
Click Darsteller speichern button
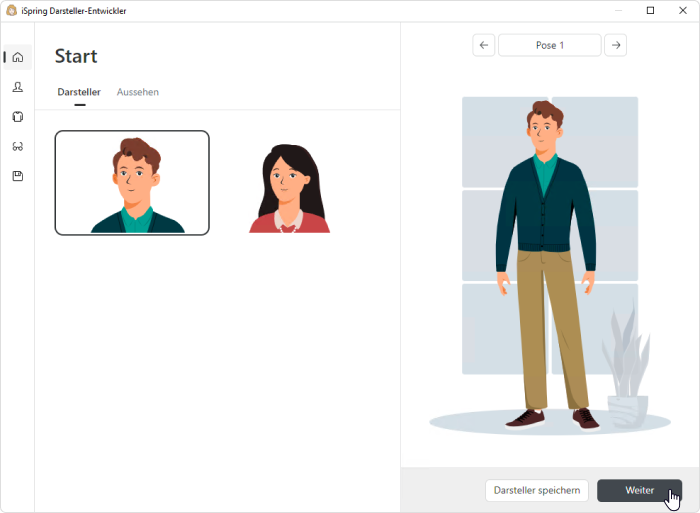(x=537, y=490)
